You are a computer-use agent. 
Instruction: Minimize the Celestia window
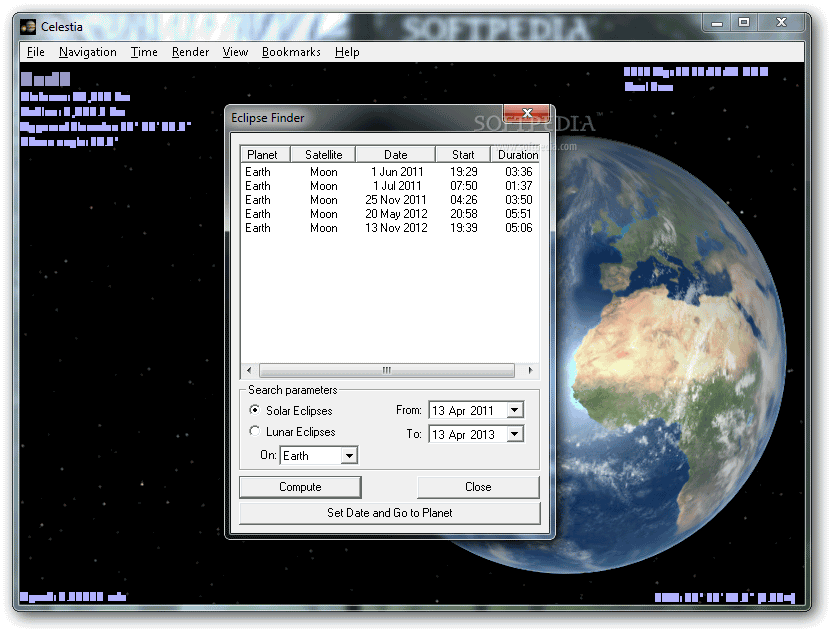tap(717, 23)
